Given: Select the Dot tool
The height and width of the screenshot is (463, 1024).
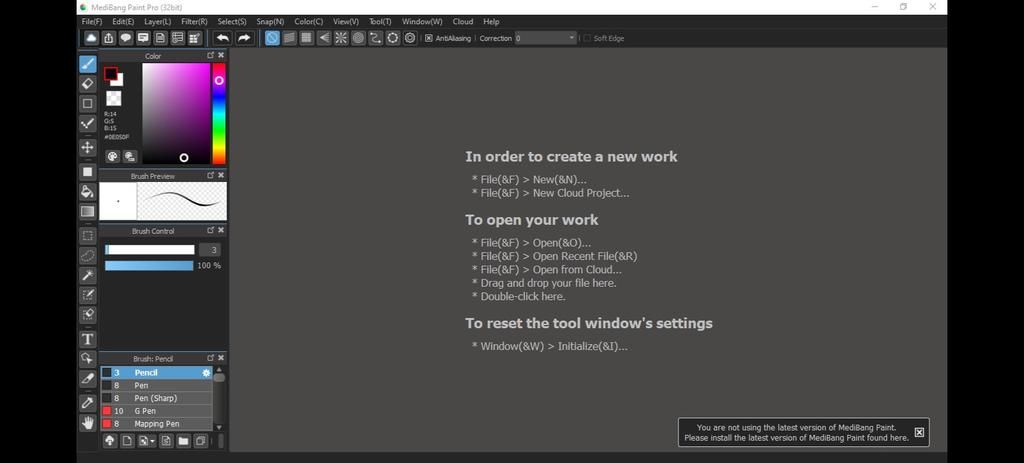Looking at the screenshot, I should [88, 123].
